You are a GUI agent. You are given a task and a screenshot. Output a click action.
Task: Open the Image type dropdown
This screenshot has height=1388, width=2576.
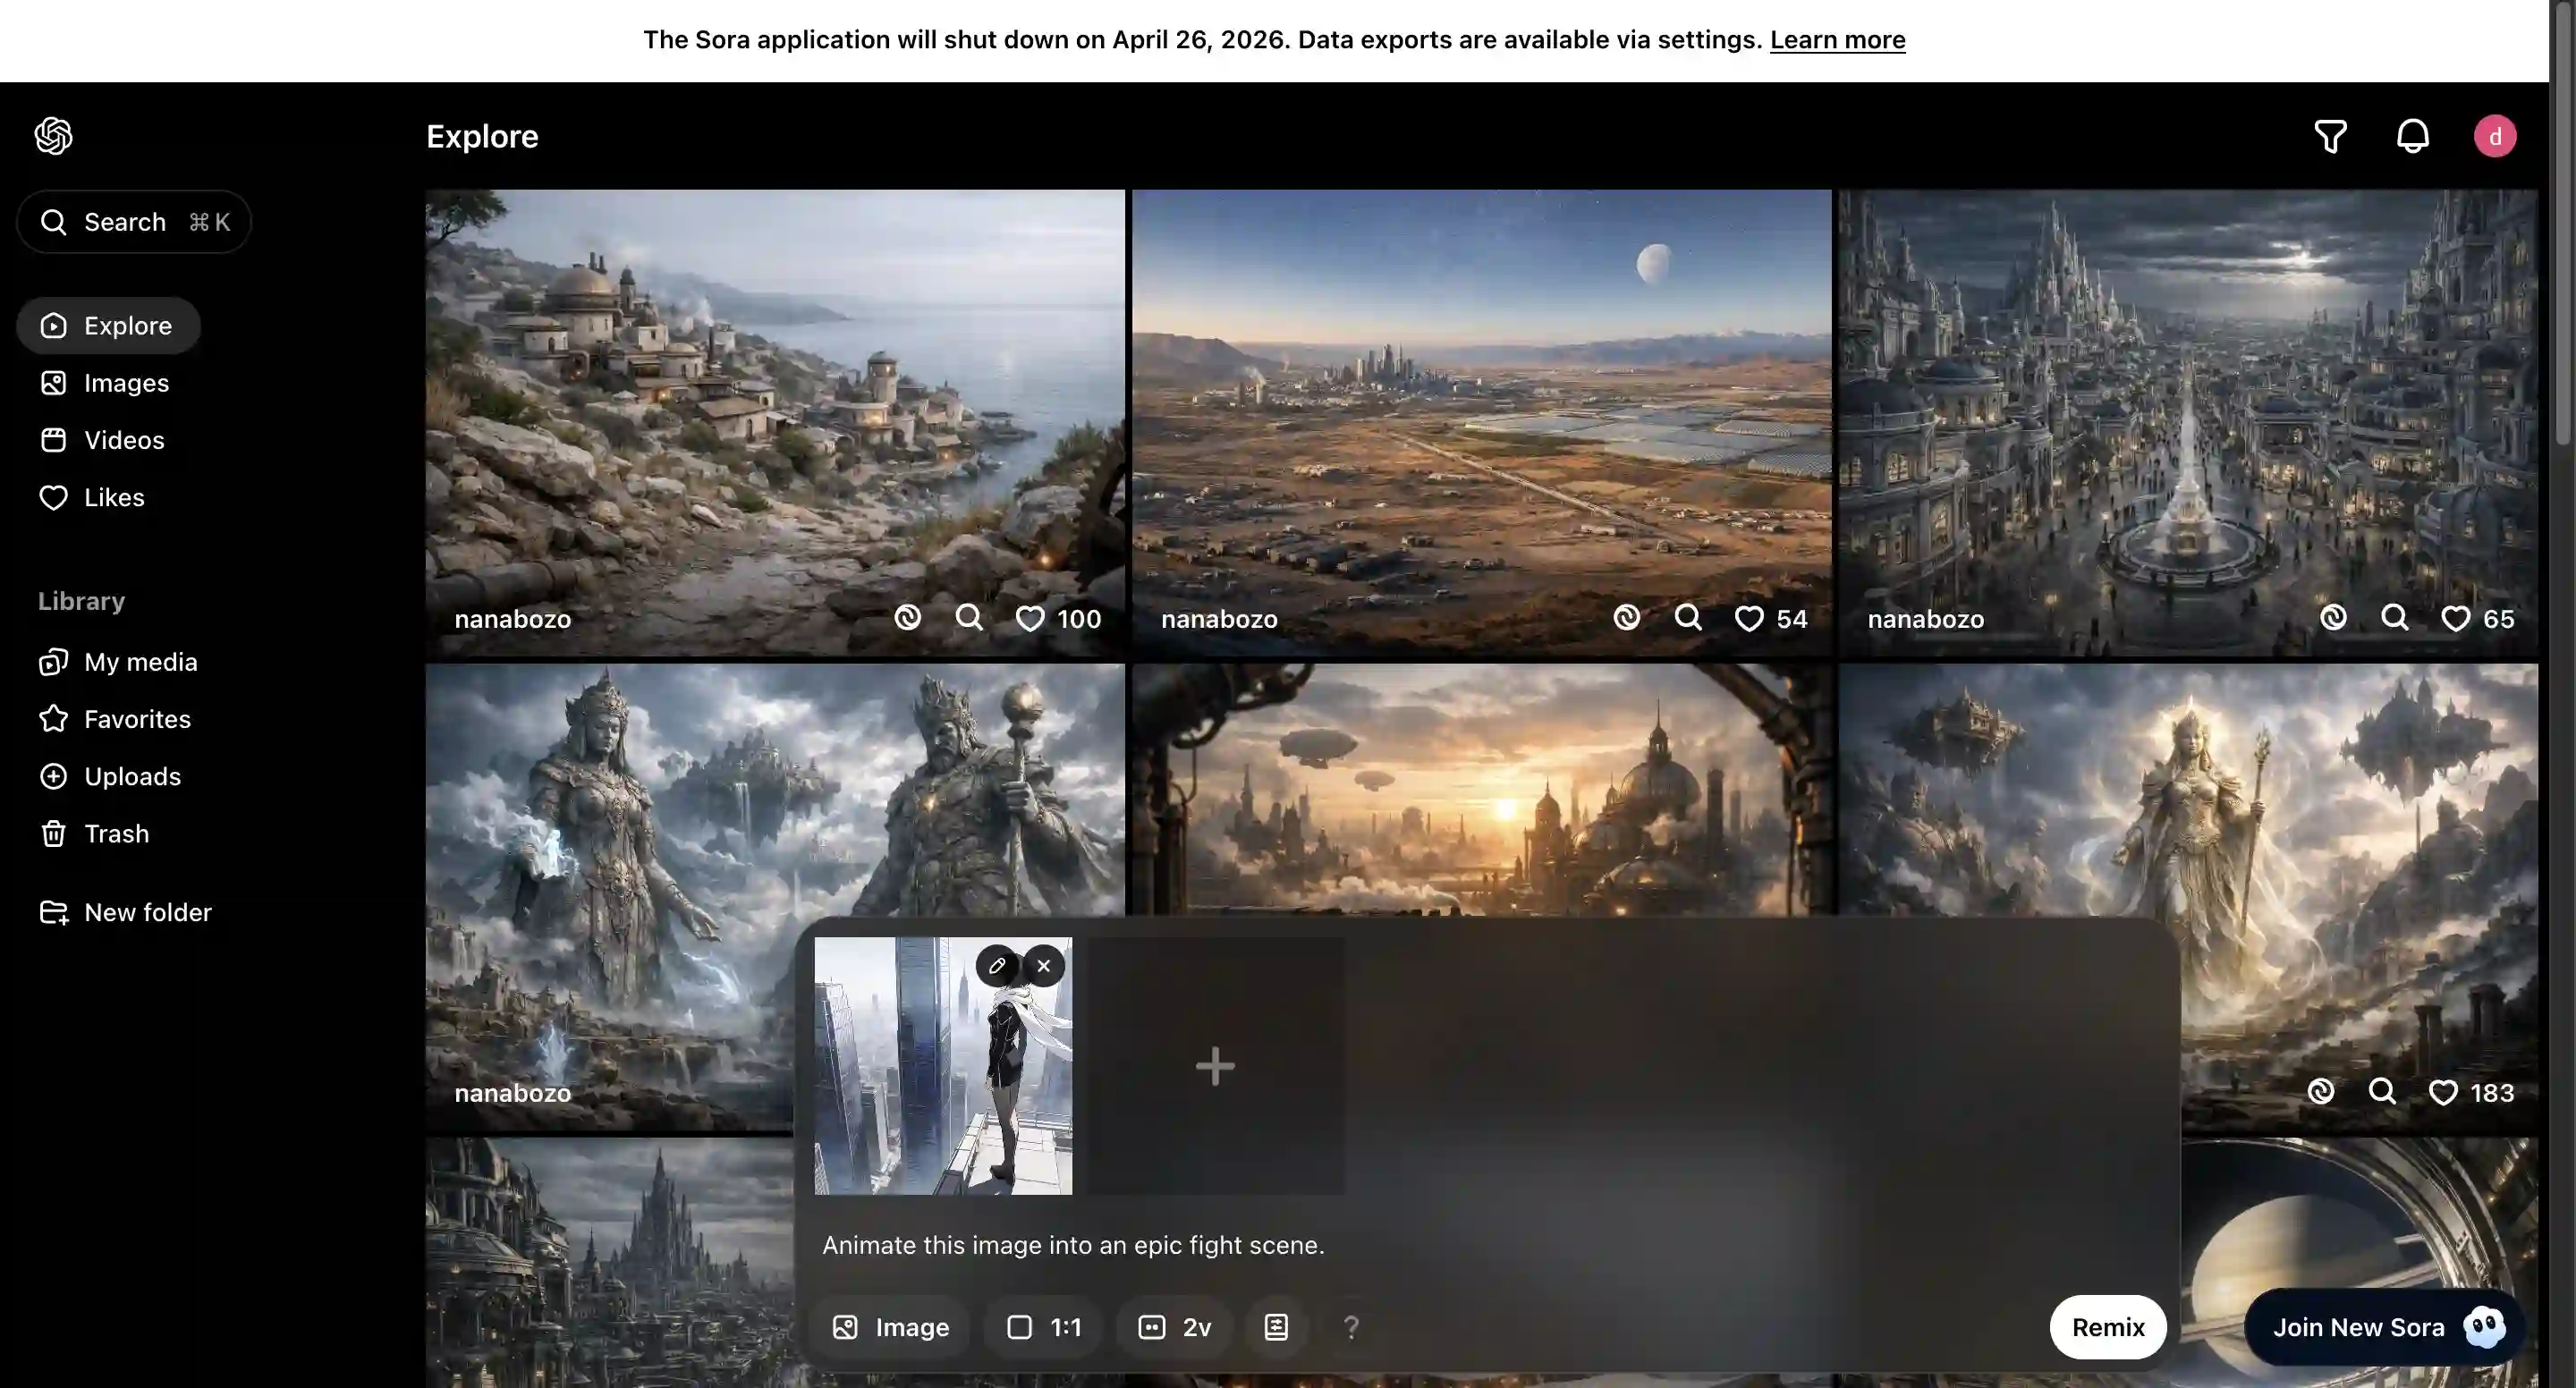[x=890, y=1327]
